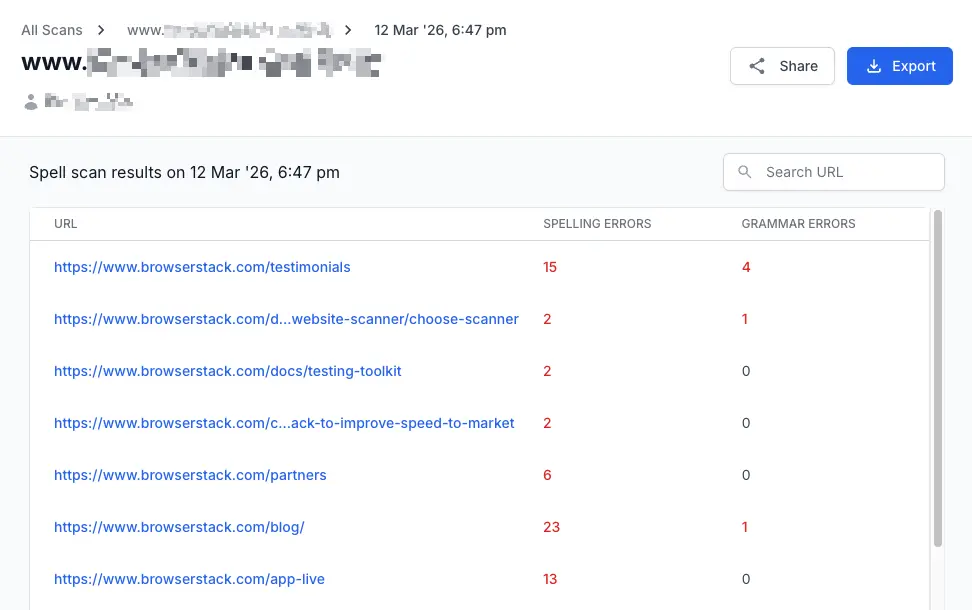Go back to All Scans breadcrumb
The height and width of the screenshot is (610, 972).
(52, 30)
